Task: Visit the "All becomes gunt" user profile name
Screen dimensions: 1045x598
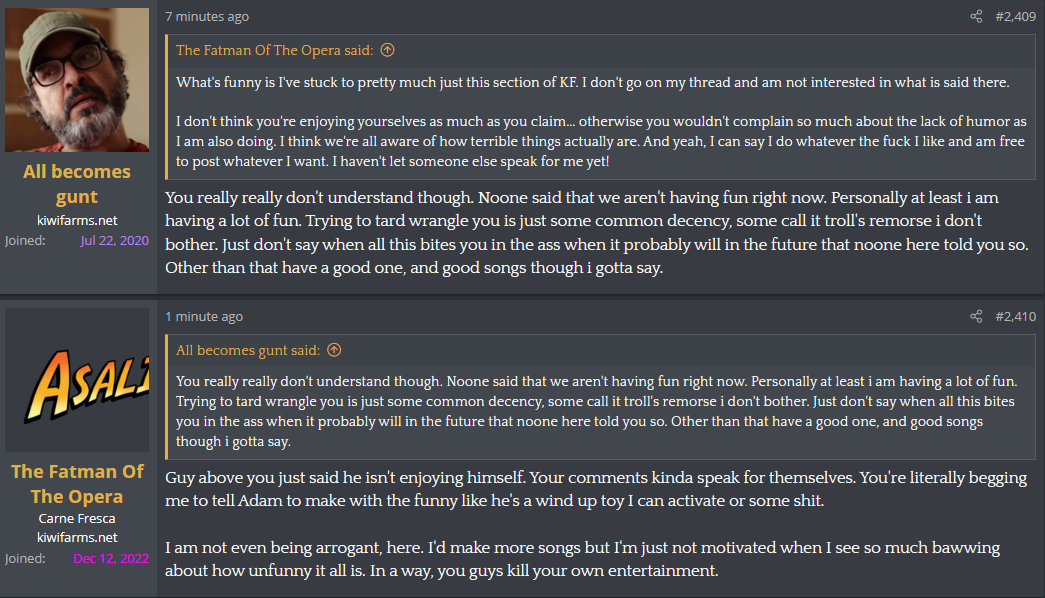Action: pyautogui.click(x=77, y=184)
